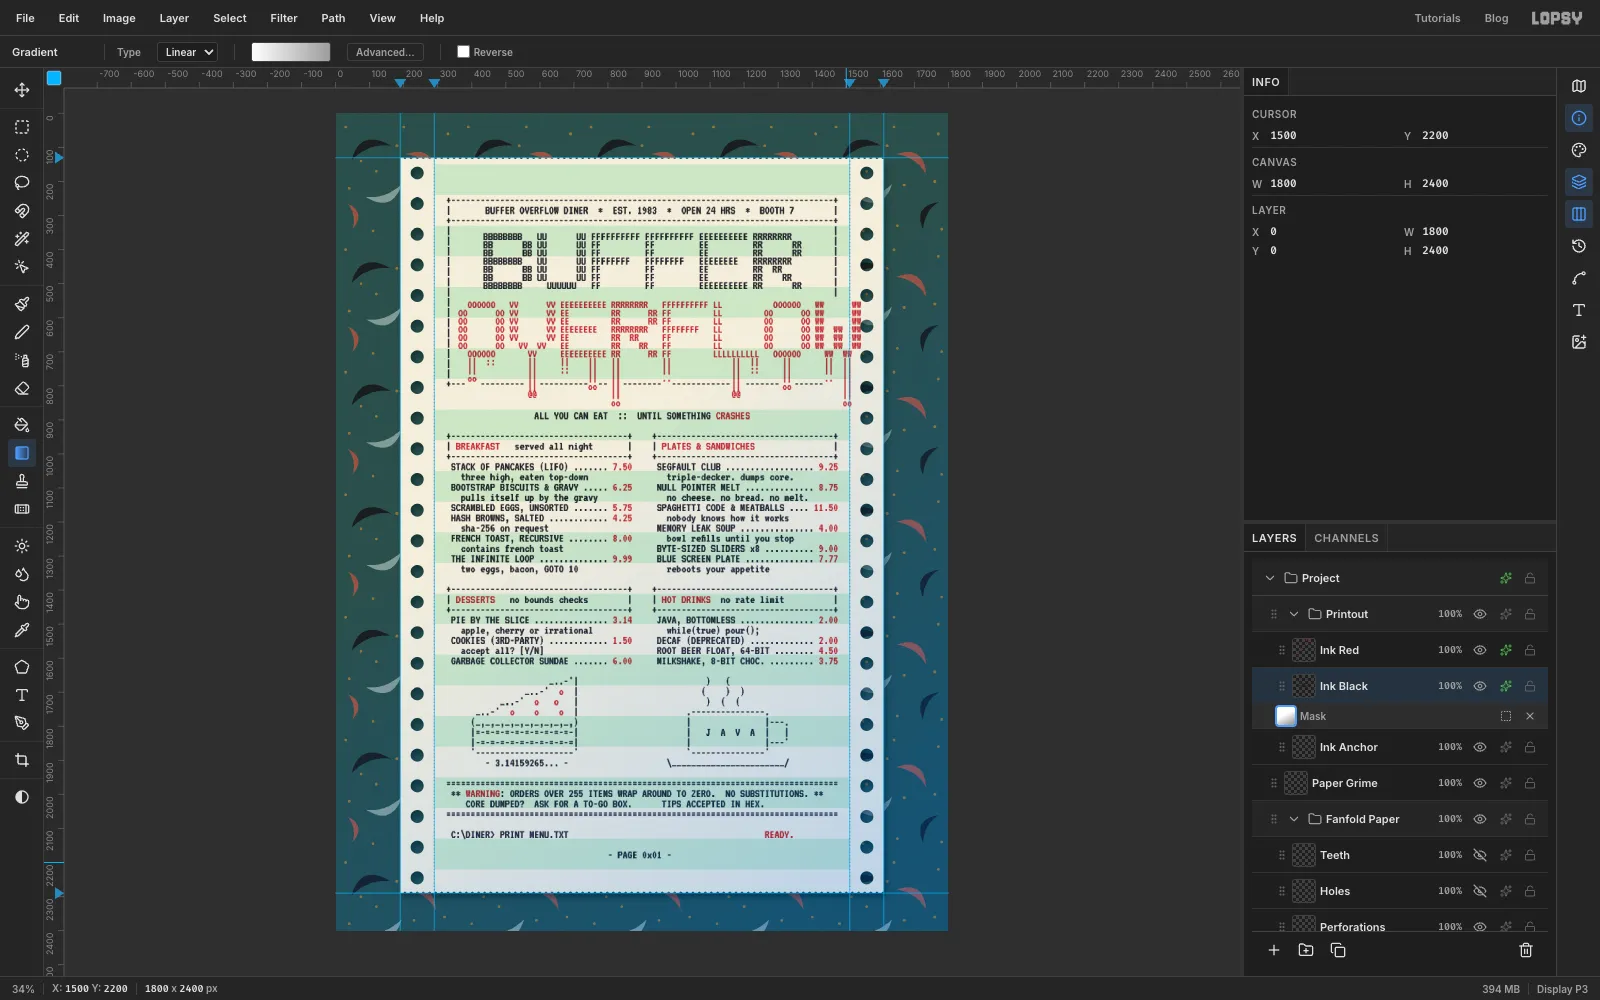
Task: Select the Text tool in left toolbar
Action: pos(22,695)
